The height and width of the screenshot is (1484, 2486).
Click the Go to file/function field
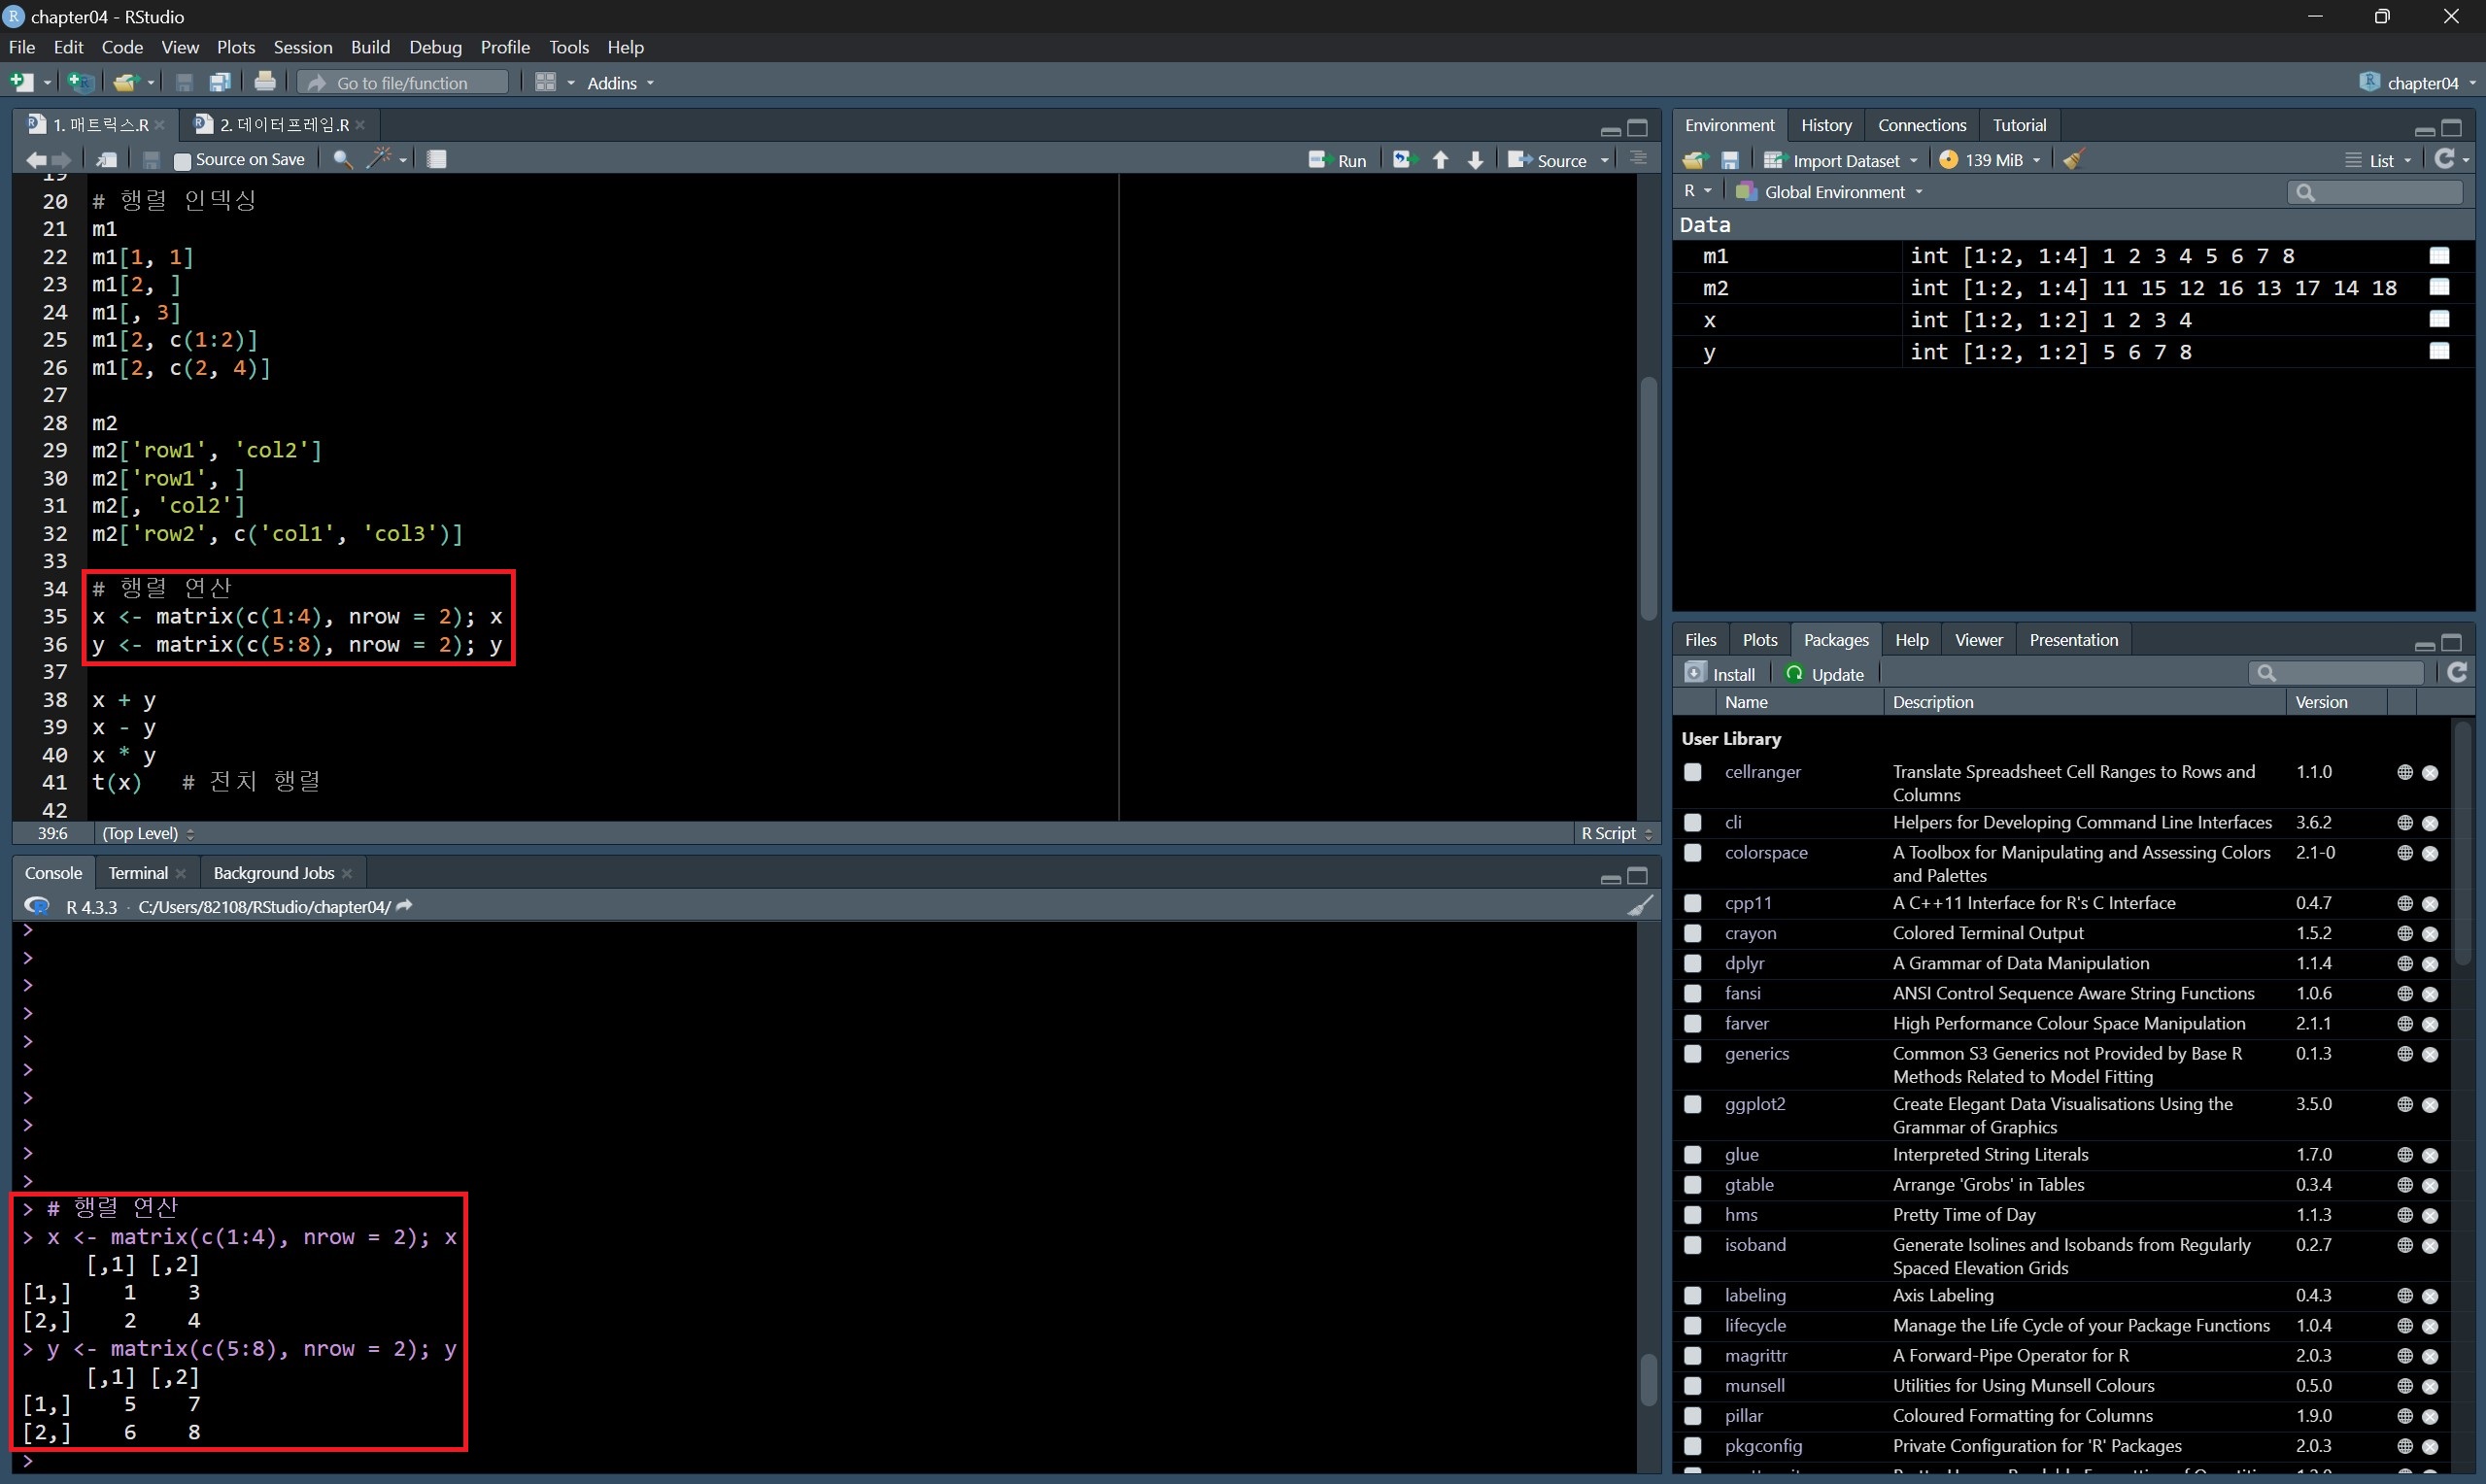[x=402, y=83]
